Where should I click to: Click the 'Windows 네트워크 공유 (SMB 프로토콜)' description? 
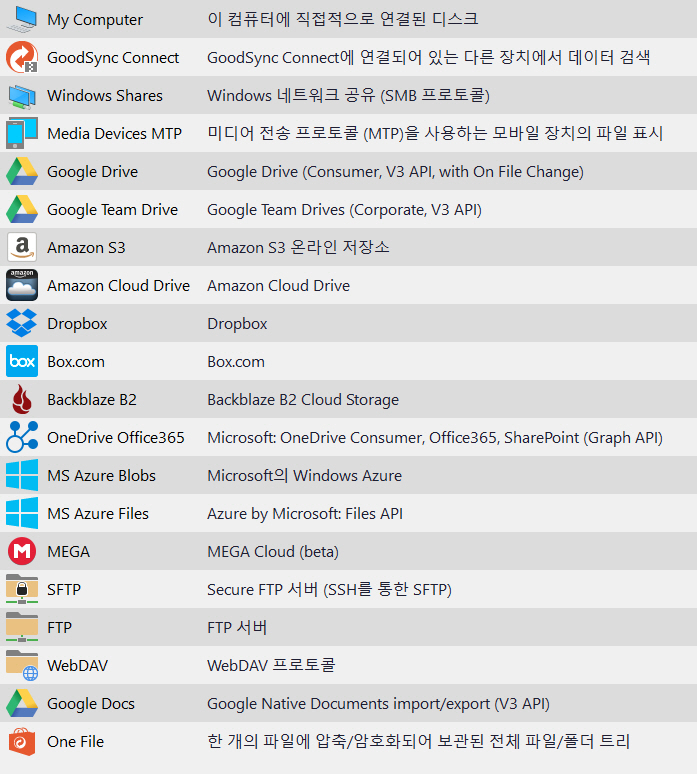pyautogui.click(x=348, y=95)
